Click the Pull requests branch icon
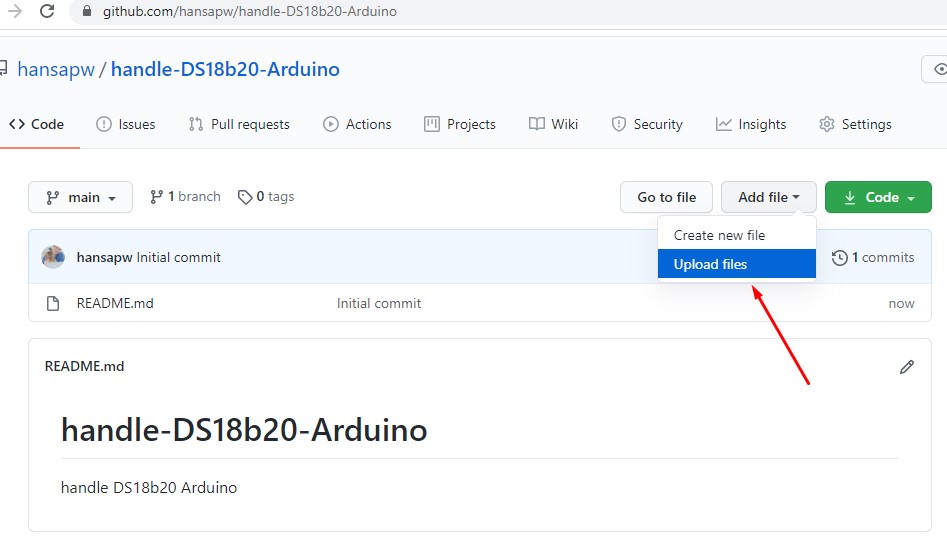The height and width of the screenshot is (550, 947). pos(196,124)
